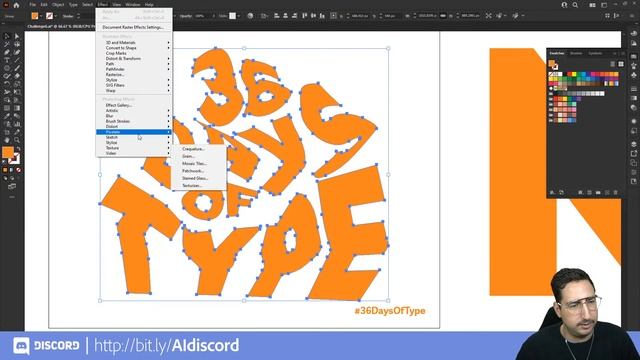
Task: Select the Scale tool
Action: click(x=17, y=84)
